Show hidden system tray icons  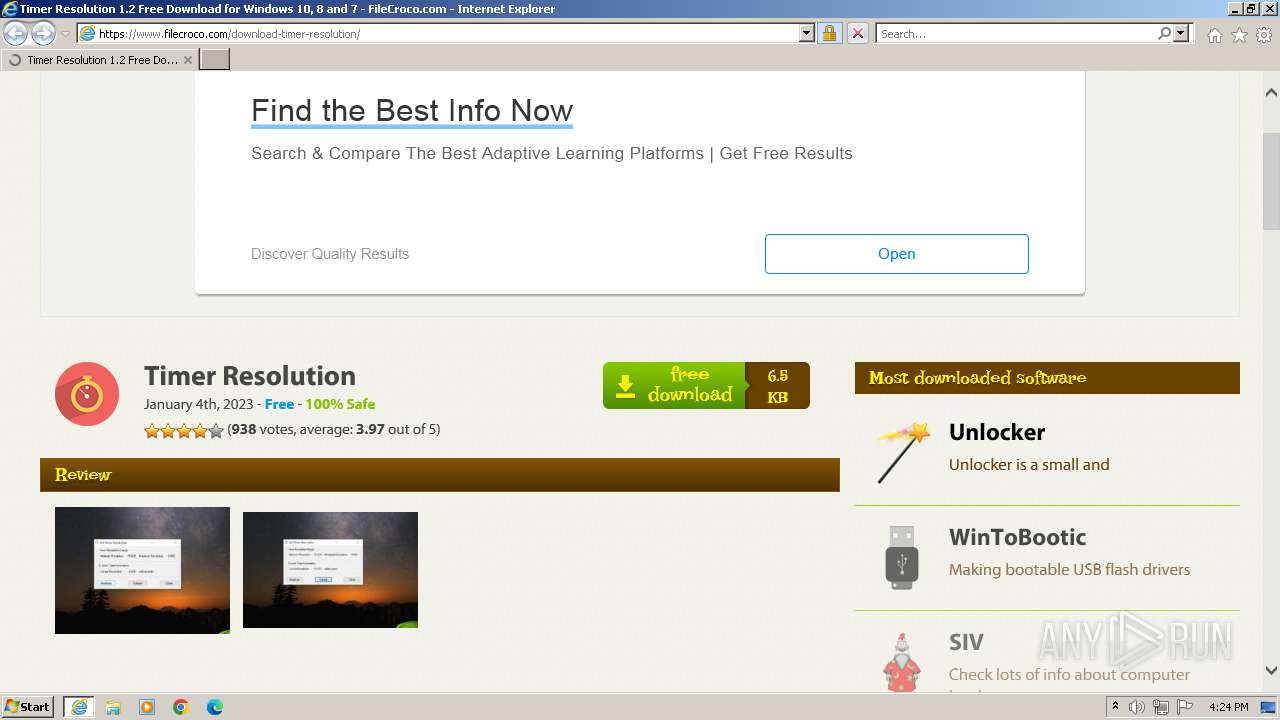[x=1116, y=707]
